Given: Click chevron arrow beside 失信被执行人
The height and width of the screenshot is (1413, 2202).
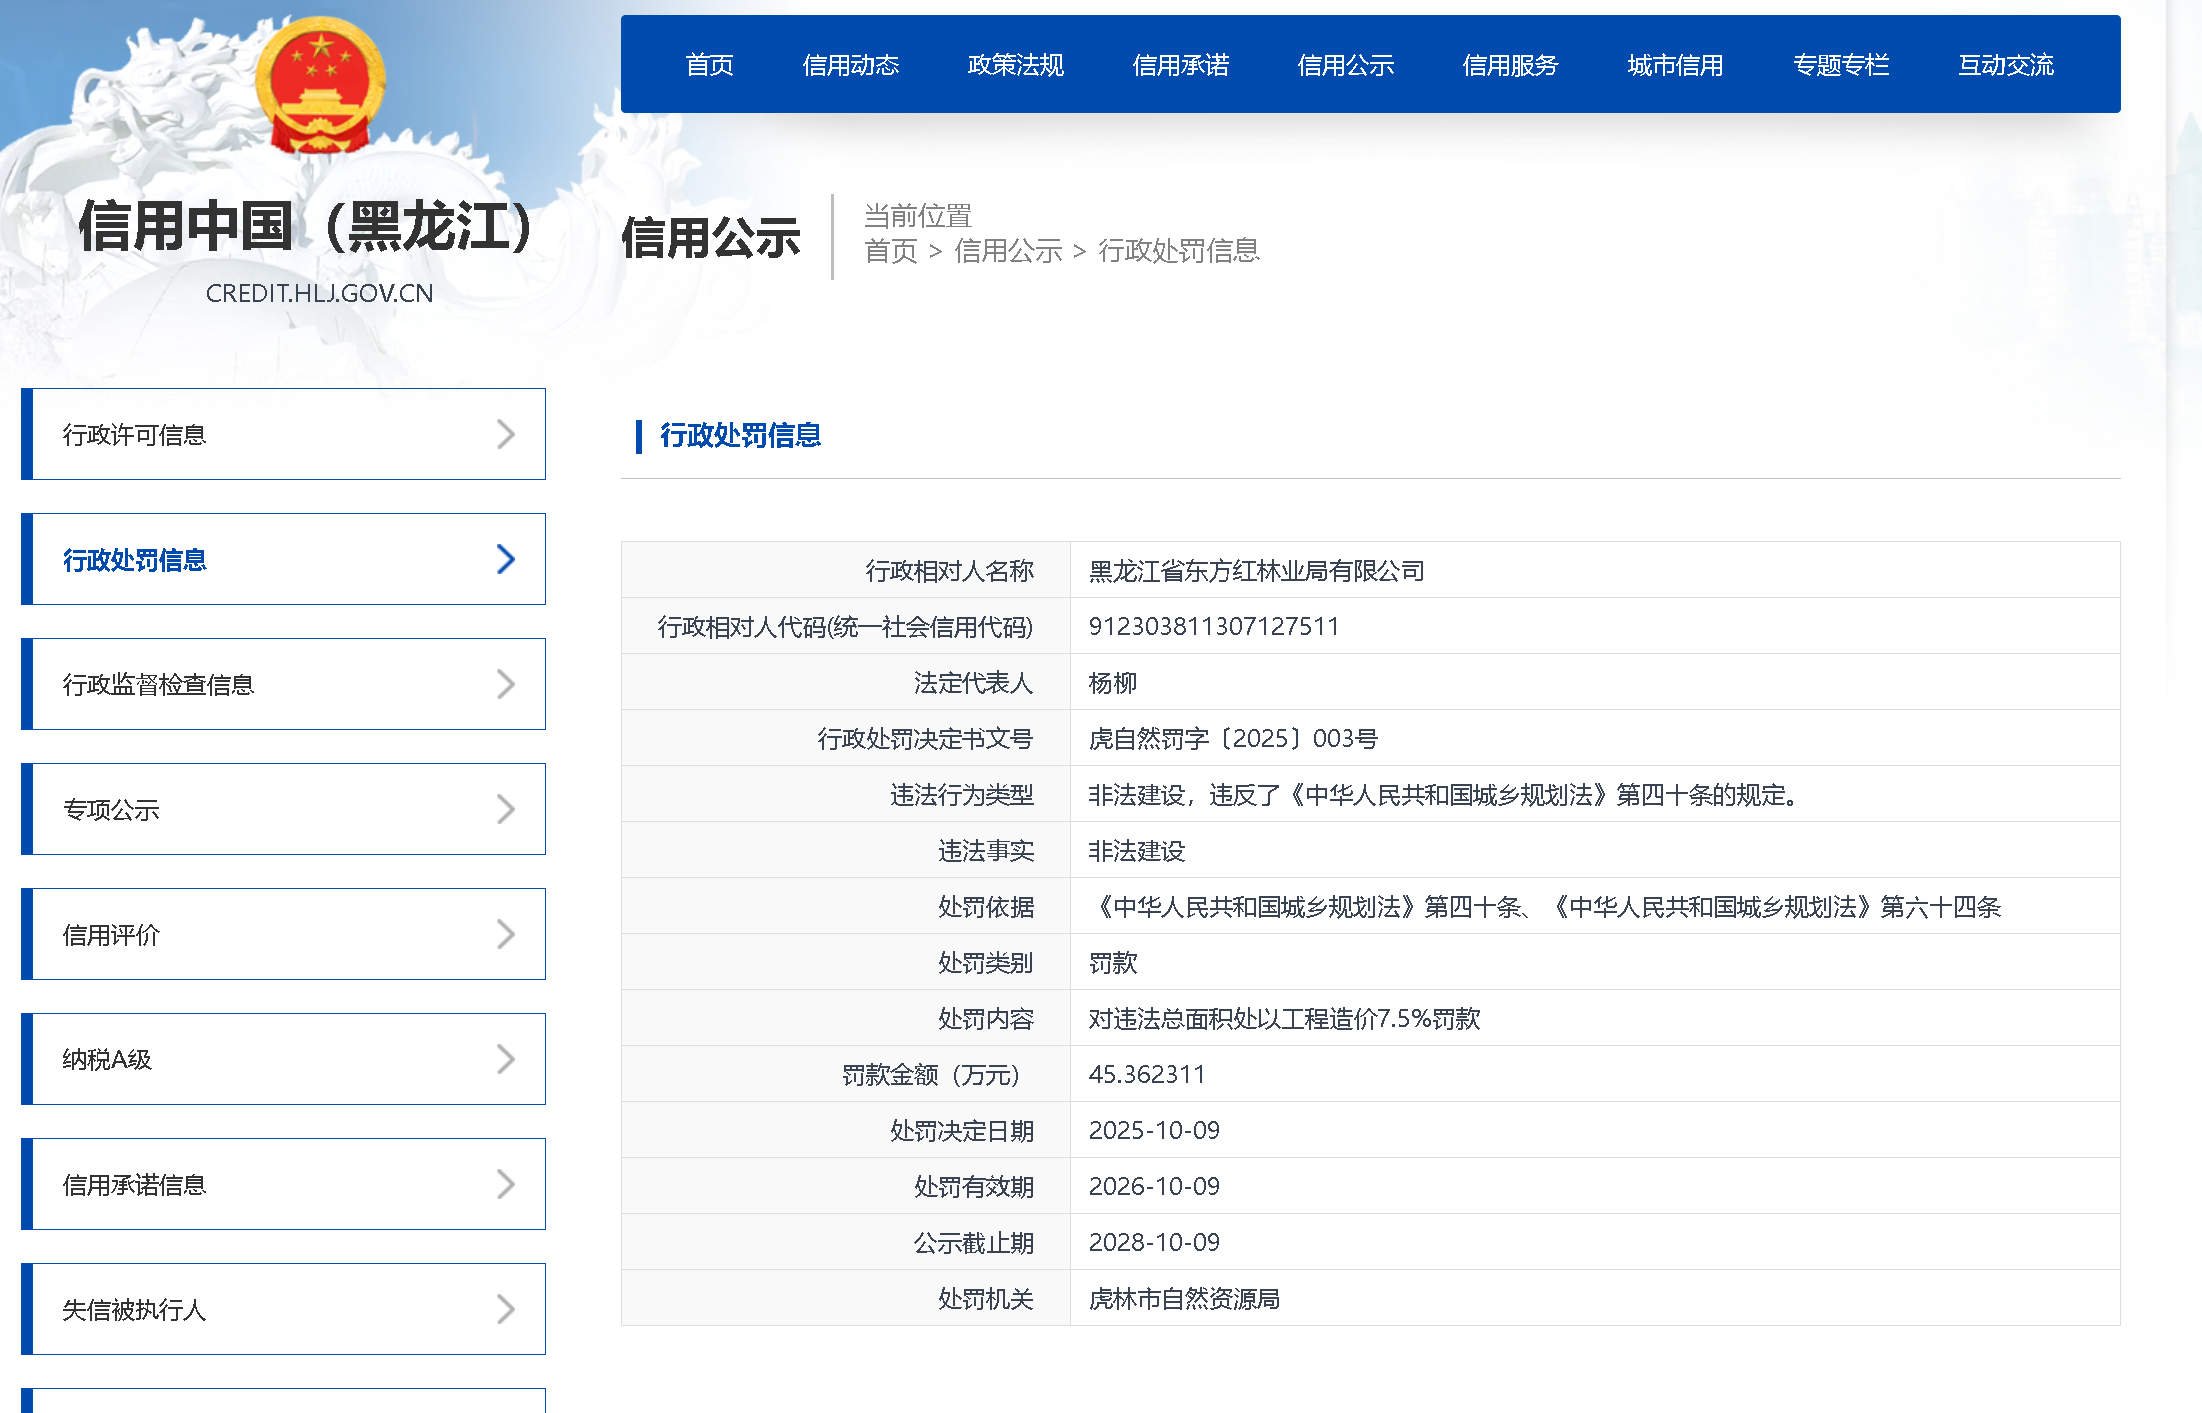Looking at the screenshot, I should (x=506, y=1309).
